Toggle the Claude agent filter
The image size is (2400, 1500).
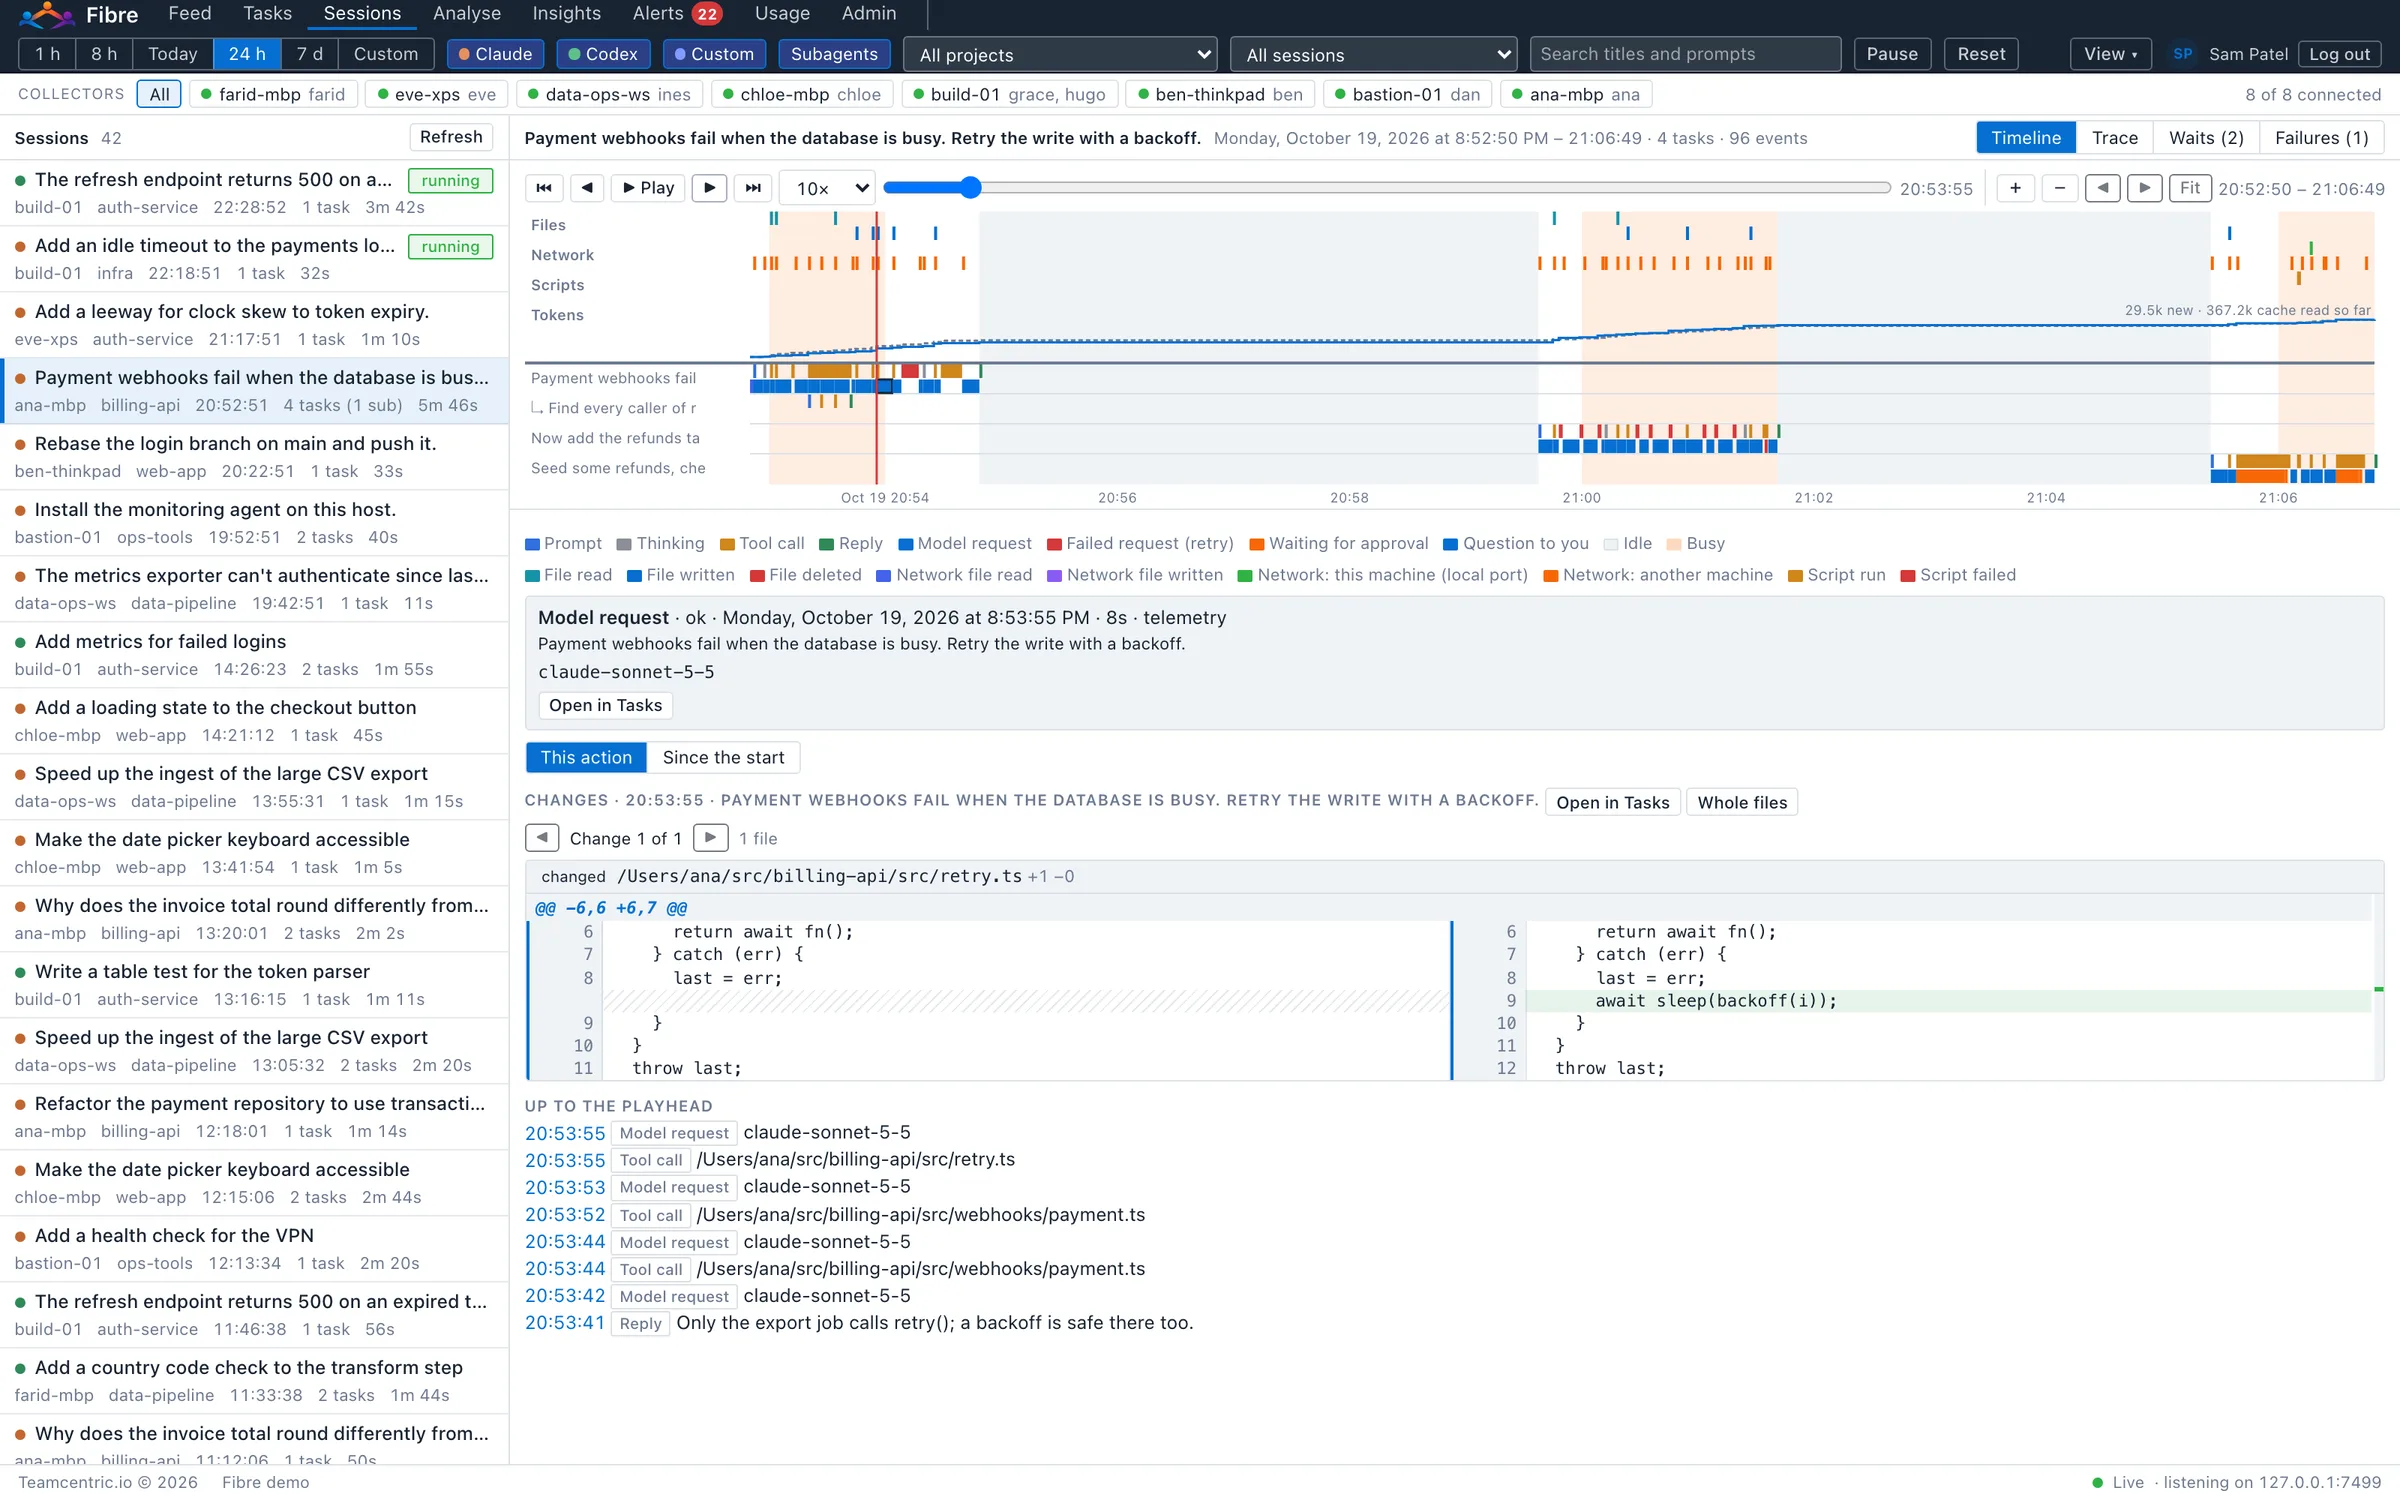pos(495,54)
